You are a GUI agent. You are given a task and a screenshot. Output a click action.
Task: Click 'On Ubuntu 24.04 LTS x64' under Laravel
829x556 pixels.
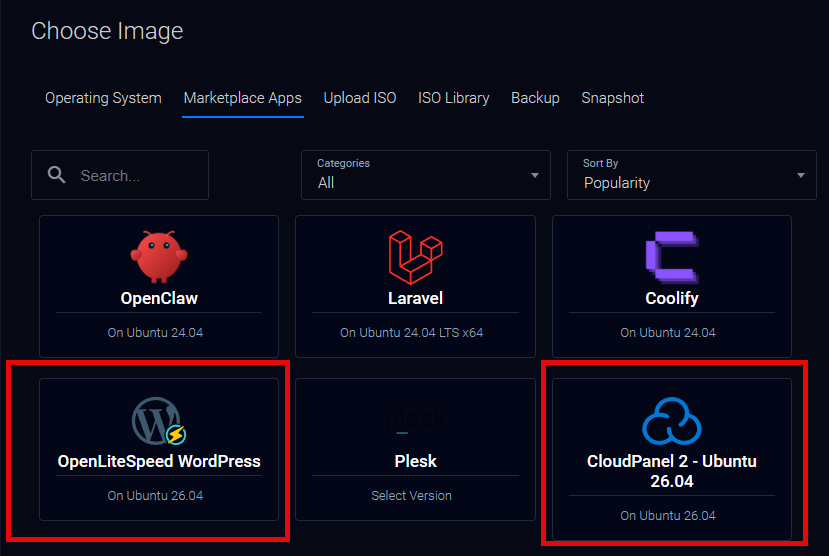tap(411, 332)
